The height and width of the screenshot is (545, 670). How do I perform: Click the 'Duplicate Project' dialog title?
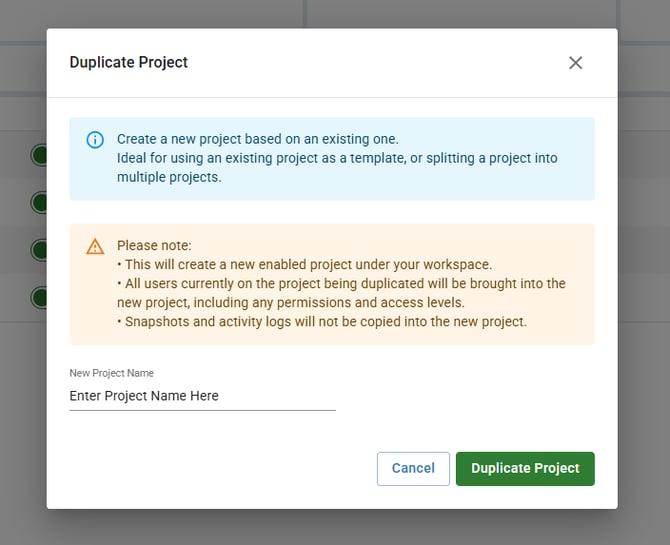coord(129,62)
